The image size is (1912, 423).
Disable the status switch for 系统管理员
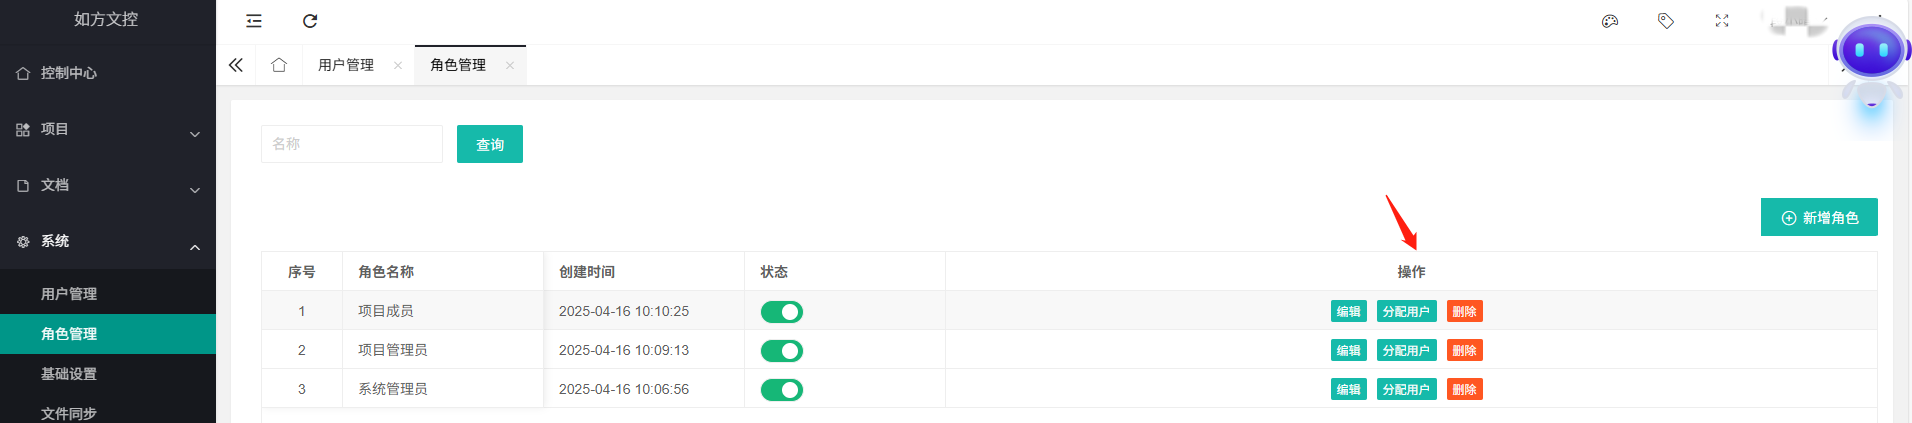click(782, 390)
